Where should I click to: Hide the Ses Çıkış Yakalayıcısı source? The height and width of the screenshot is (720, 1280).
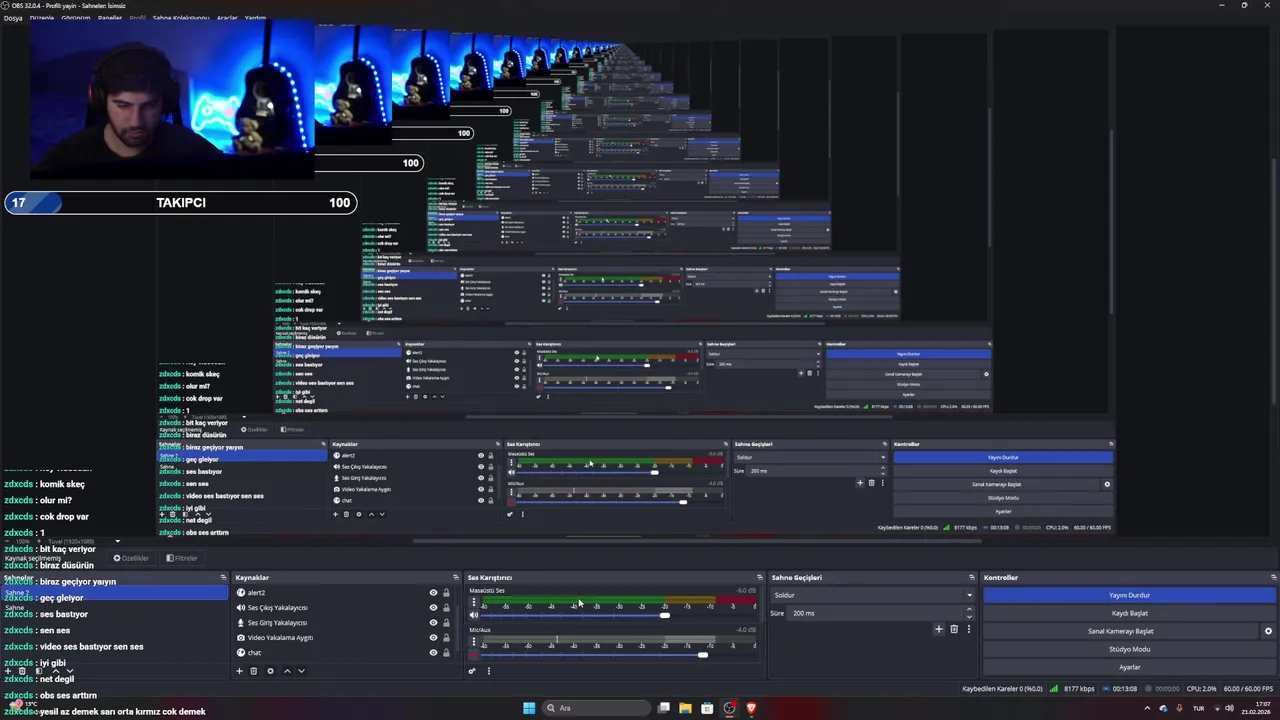point(433,608)
